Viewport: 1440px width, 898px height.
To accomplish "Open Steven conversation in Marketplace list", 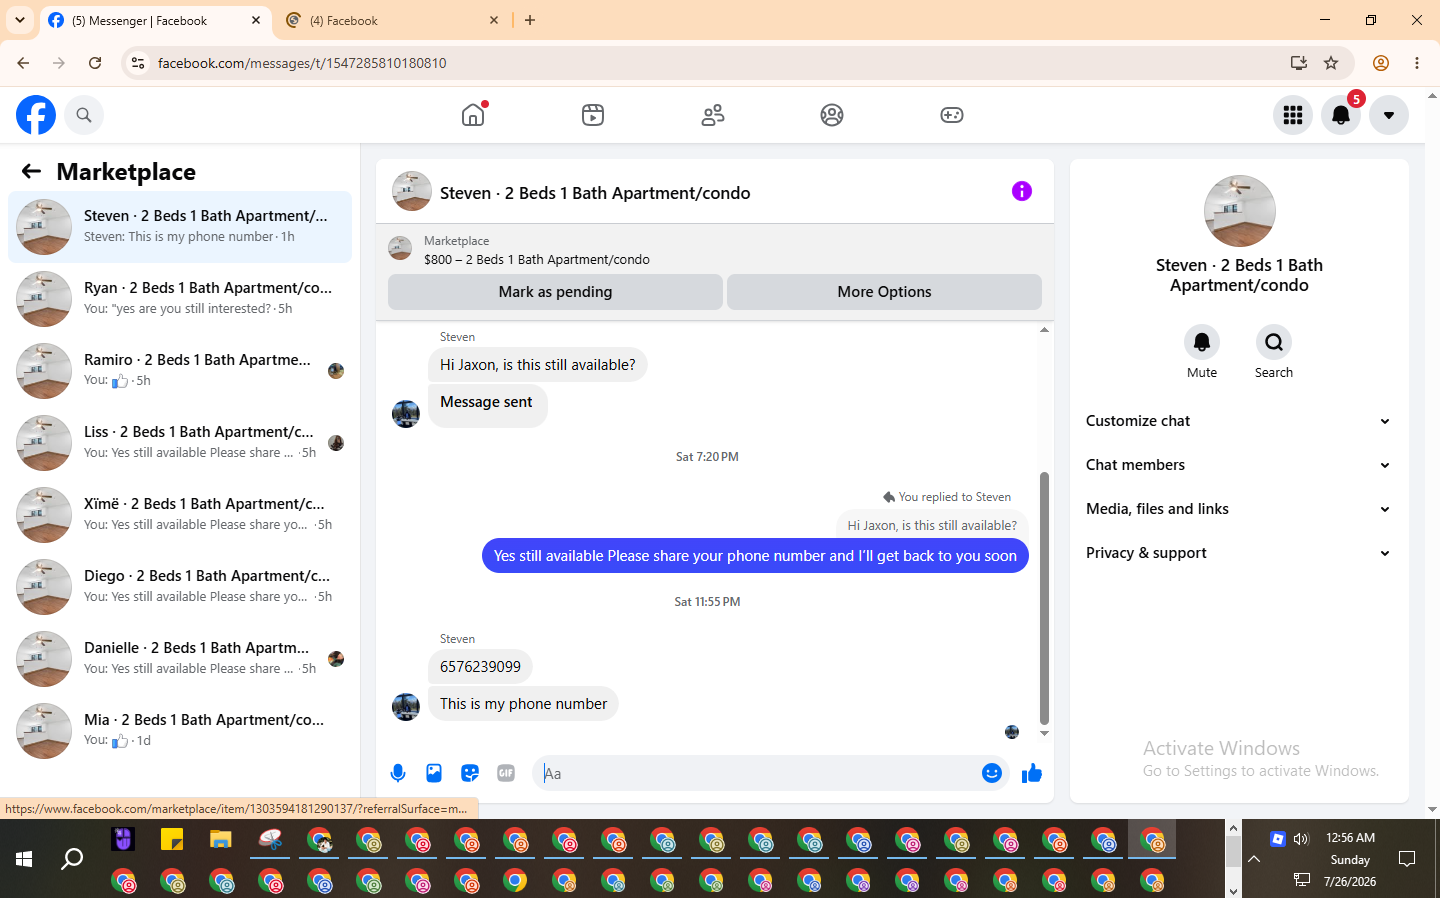I will click(180, 227).
